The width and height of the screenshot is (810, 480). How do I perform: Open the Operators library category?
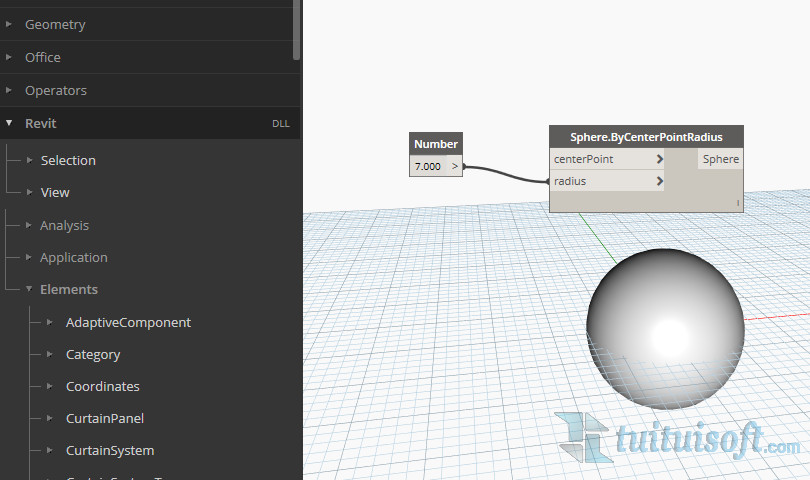[x=56, y=90]
